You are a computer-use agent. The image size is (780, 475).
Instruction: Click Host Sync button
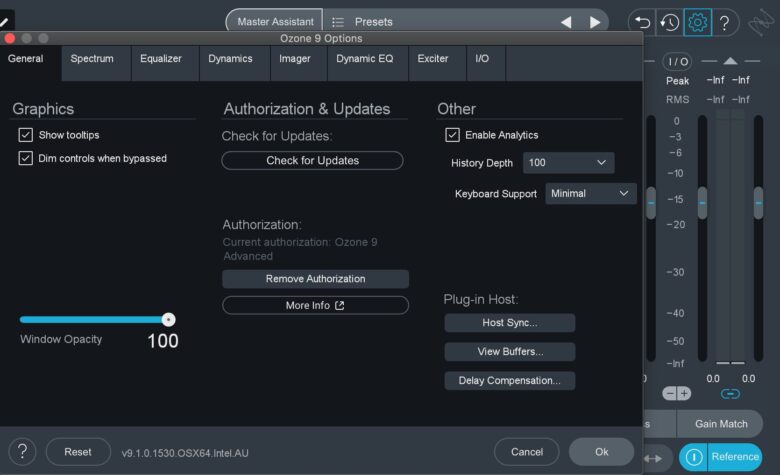point(509,323)
